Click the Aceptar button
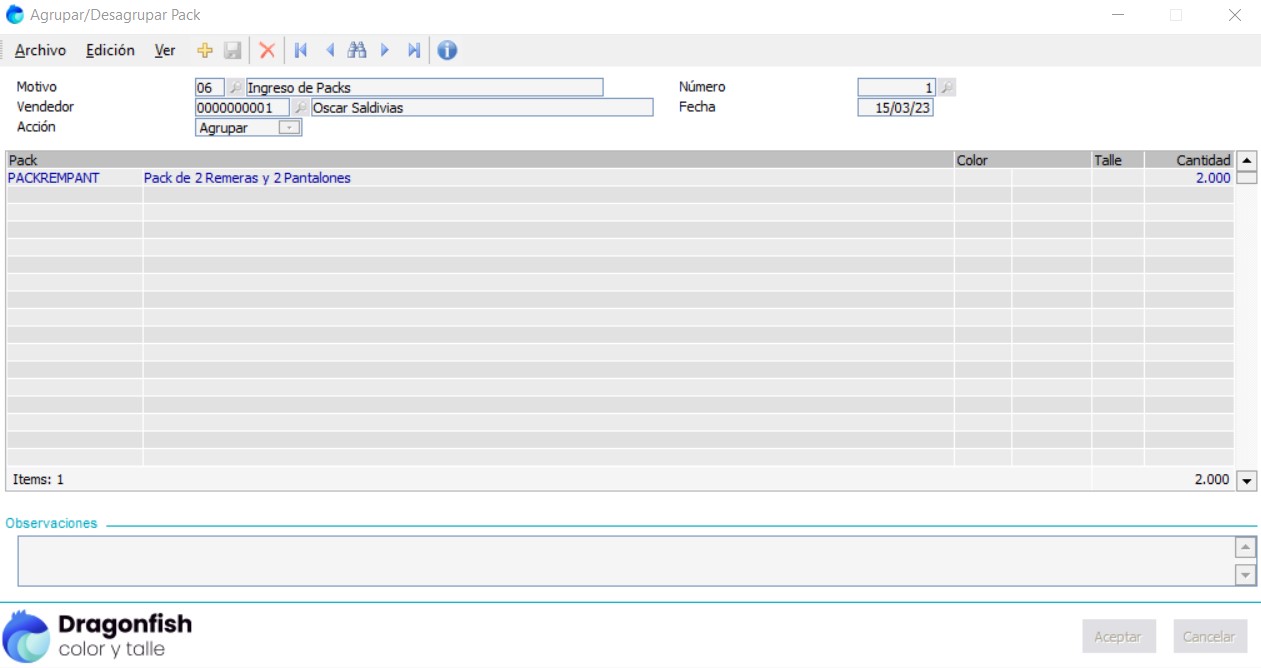1261x668 pixels. click(x=1118, y=636)
